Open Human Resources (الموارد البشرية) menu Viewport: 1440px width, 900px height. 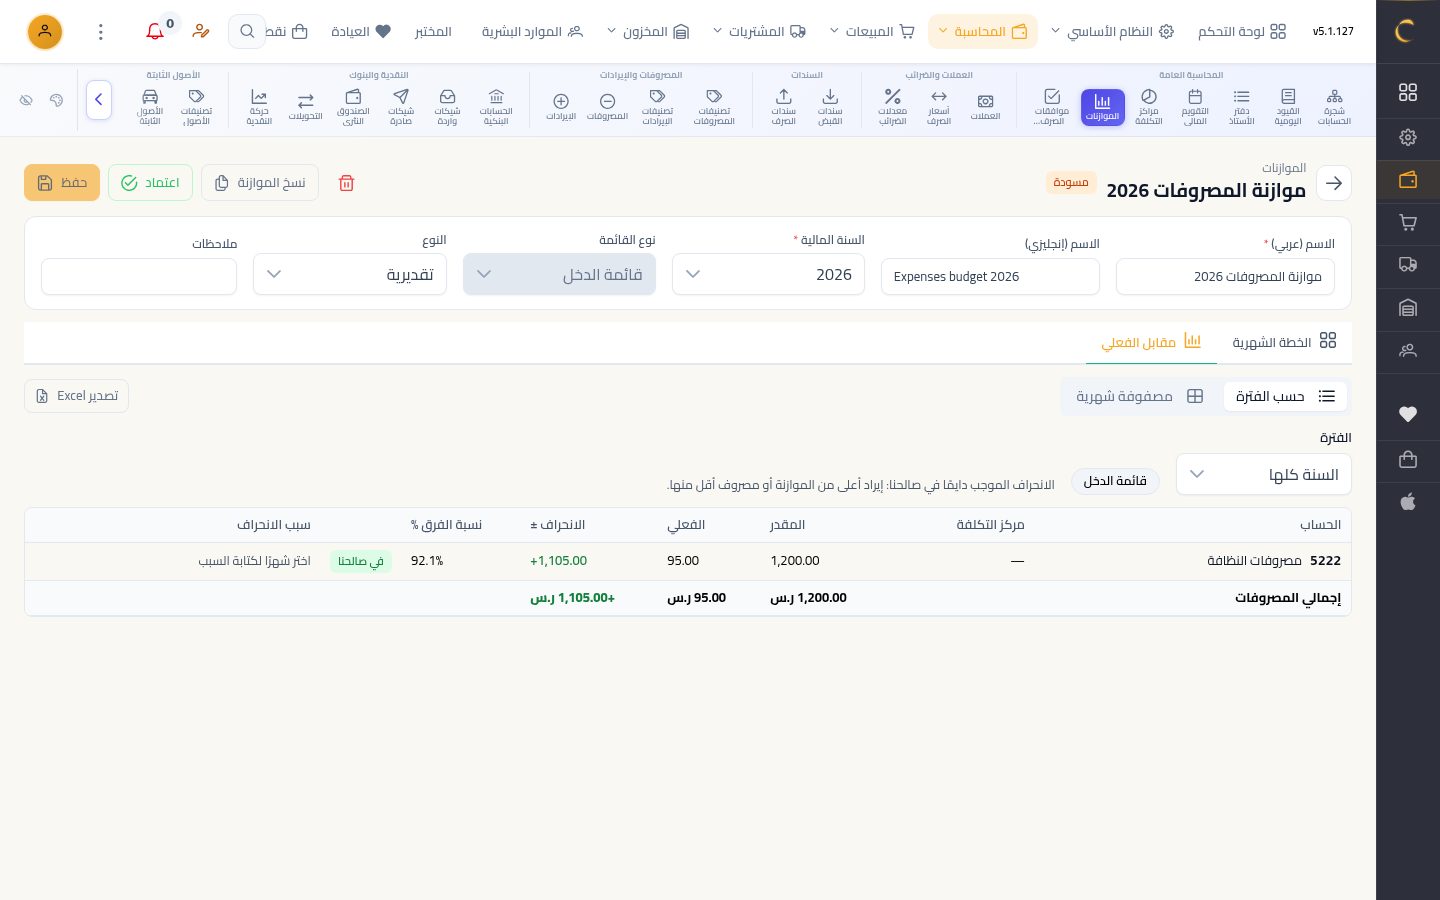click(x=532, y=32)
